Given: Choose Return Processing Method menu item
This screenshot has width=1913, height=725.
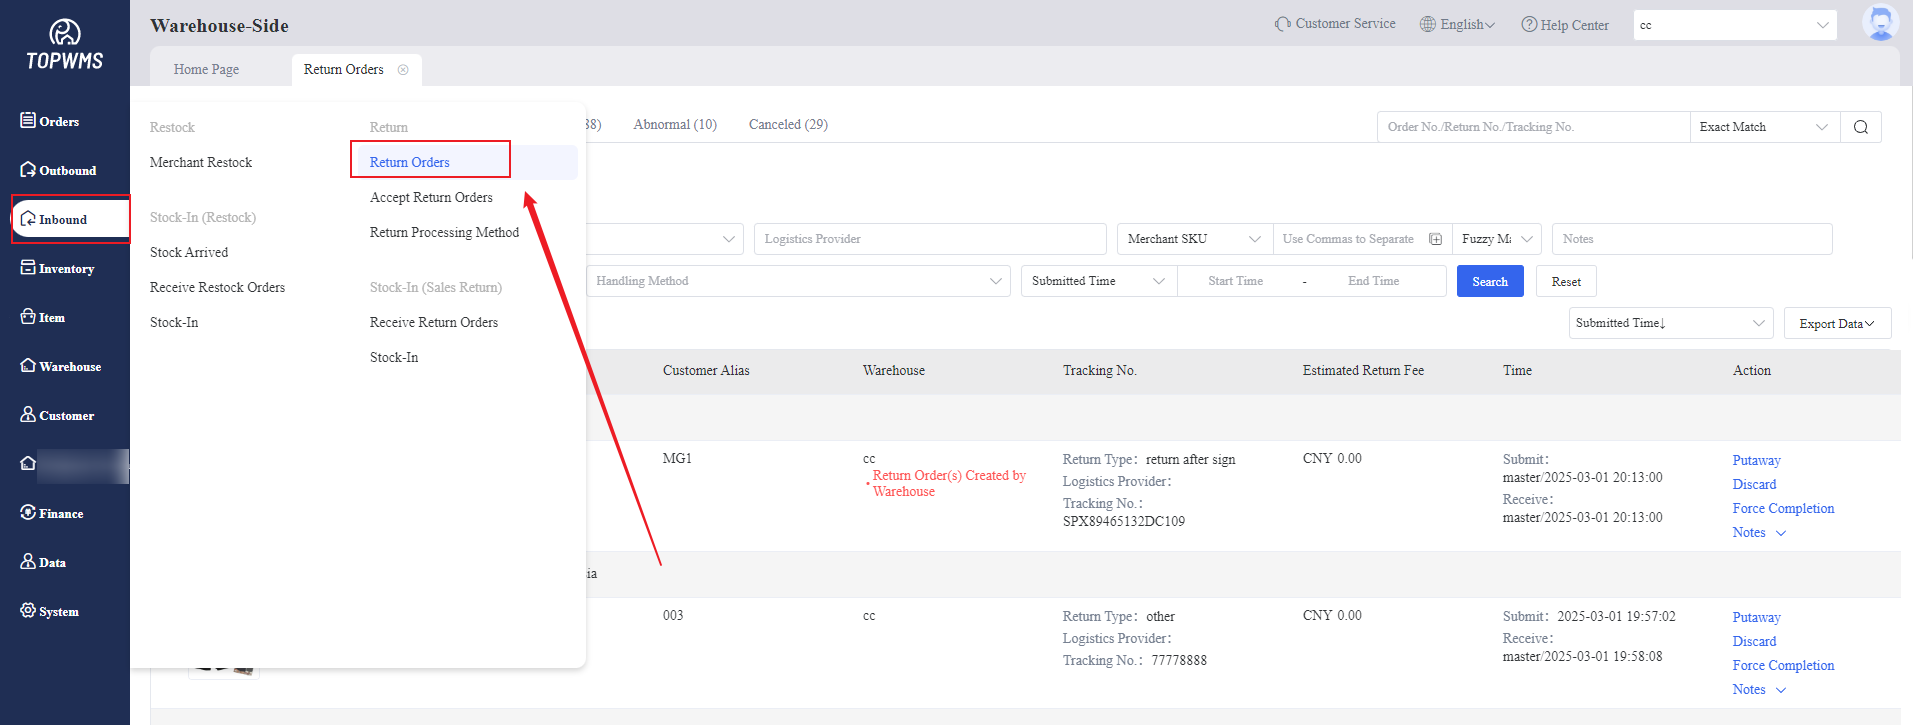Looking at the screenshot, I should point(444,233).
